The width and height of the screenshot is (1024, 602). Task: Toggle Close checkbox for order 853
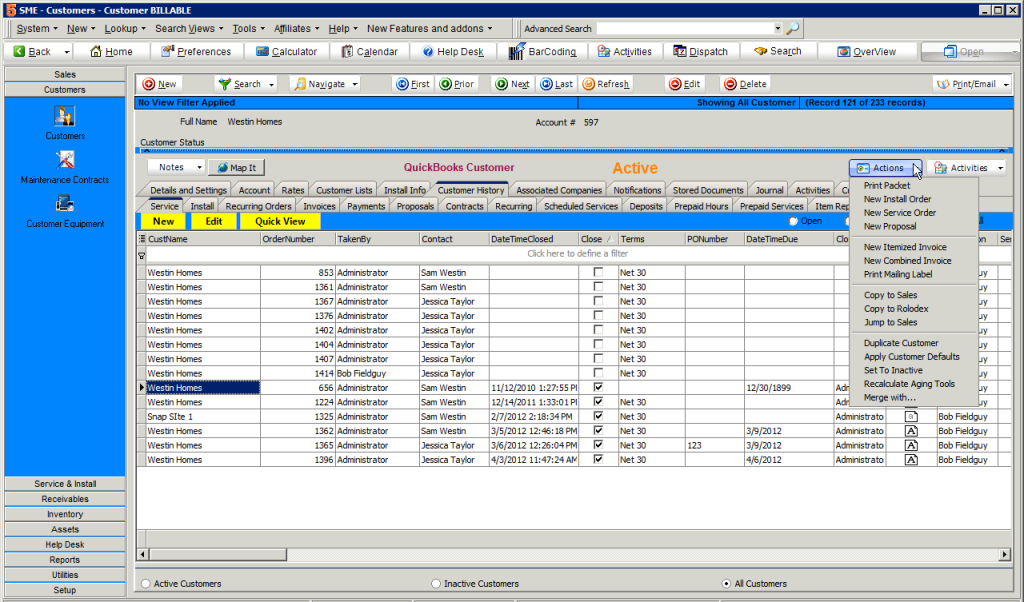point(598,273)
